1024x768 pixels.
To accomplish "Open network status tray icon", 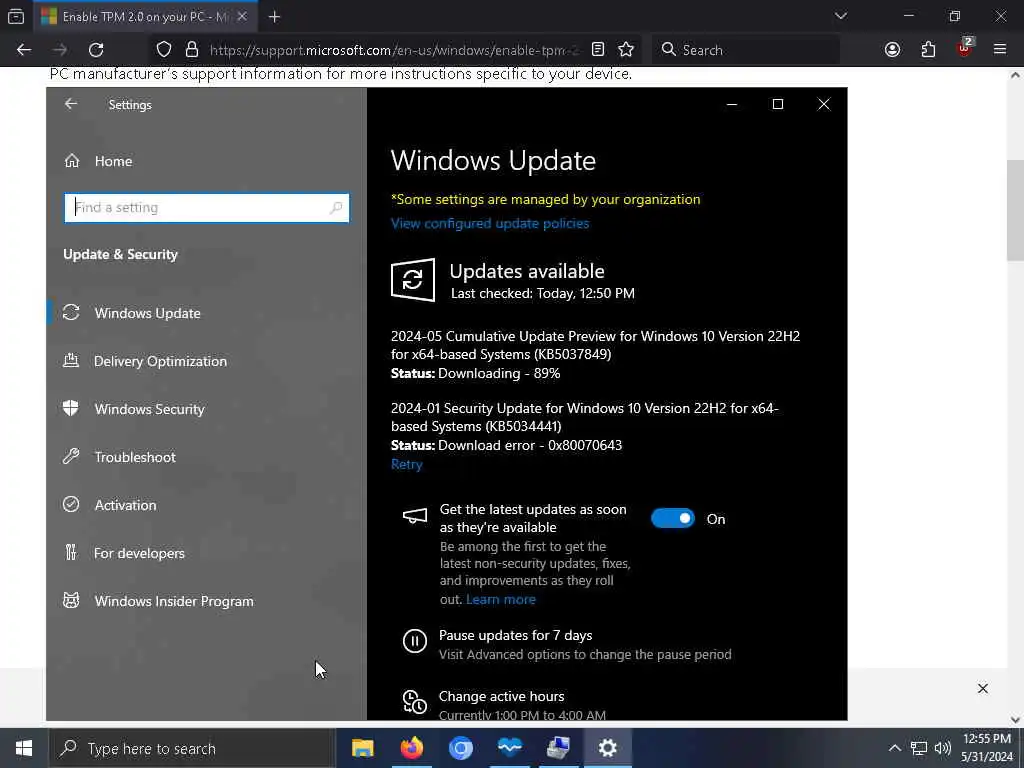I will 919,748.
